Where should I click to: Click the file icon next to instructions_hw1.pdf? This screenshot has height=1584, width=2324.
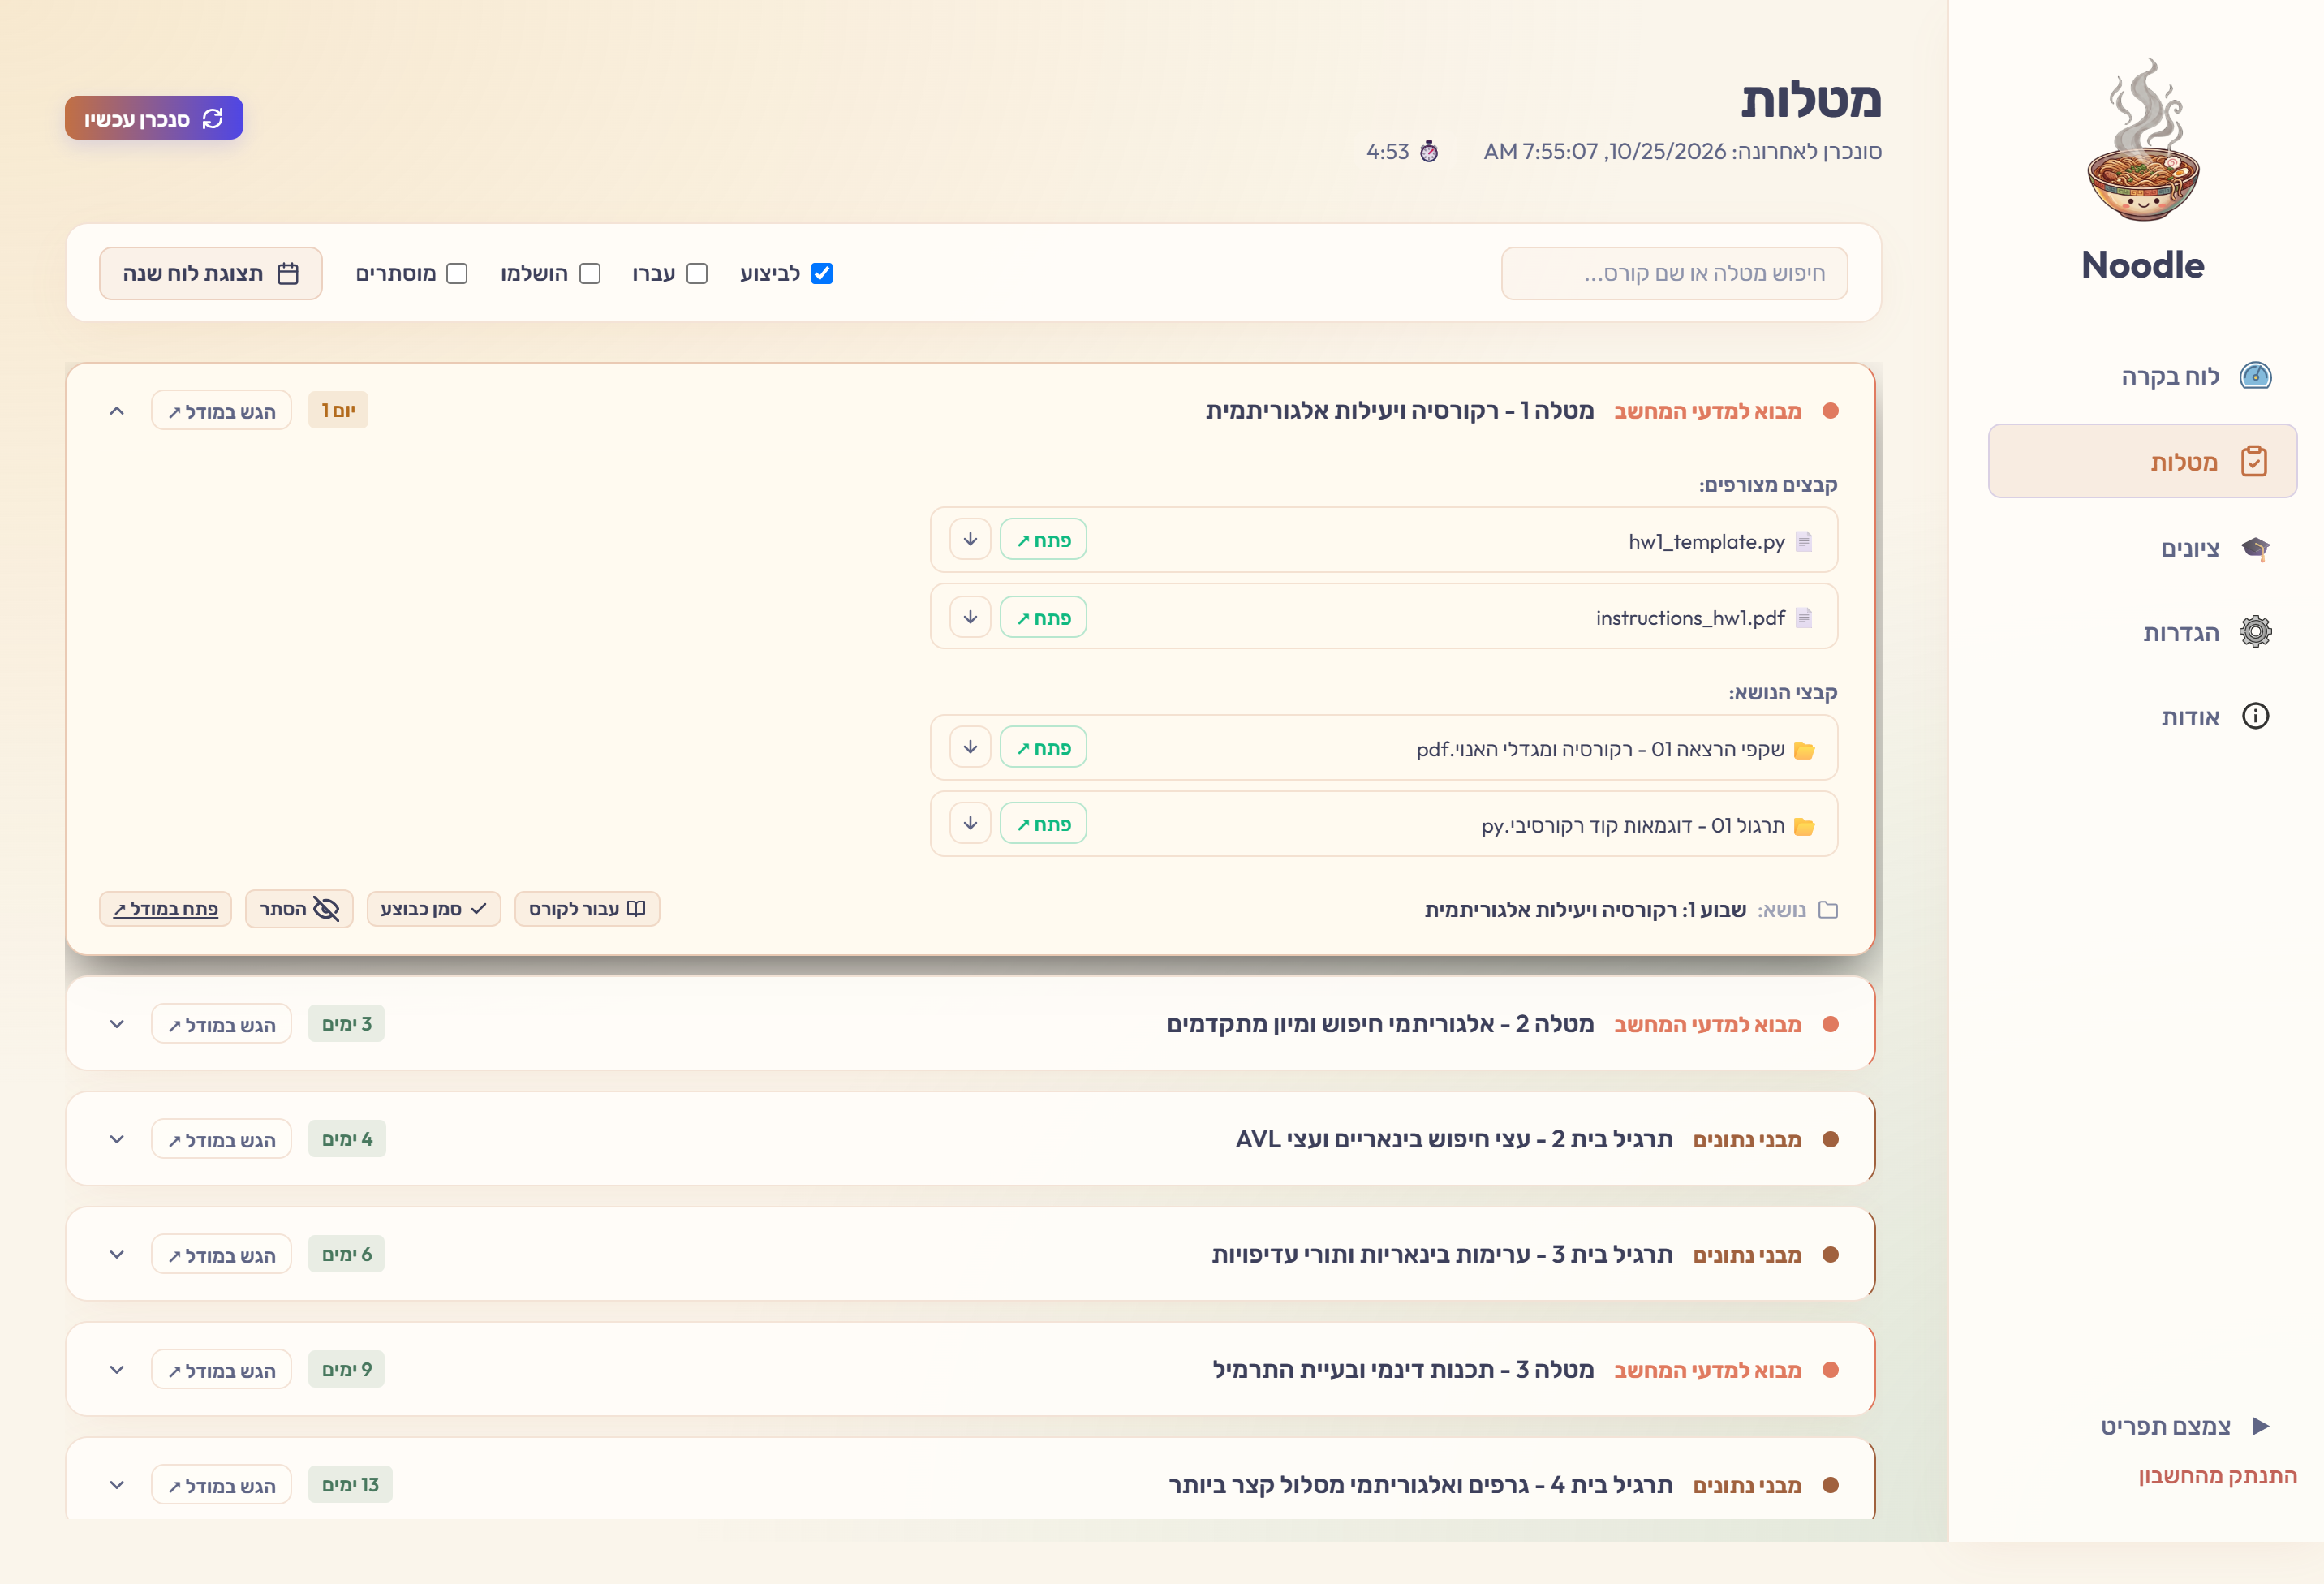click(x=1804, y=618)
